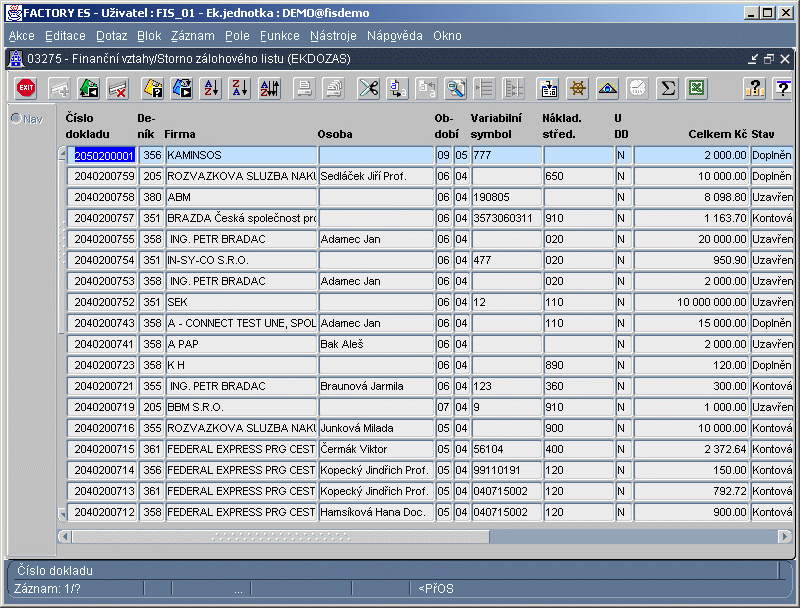Screen dimensions: 800x608
Task: Open the Záznam menu
Action: [192, 36]
